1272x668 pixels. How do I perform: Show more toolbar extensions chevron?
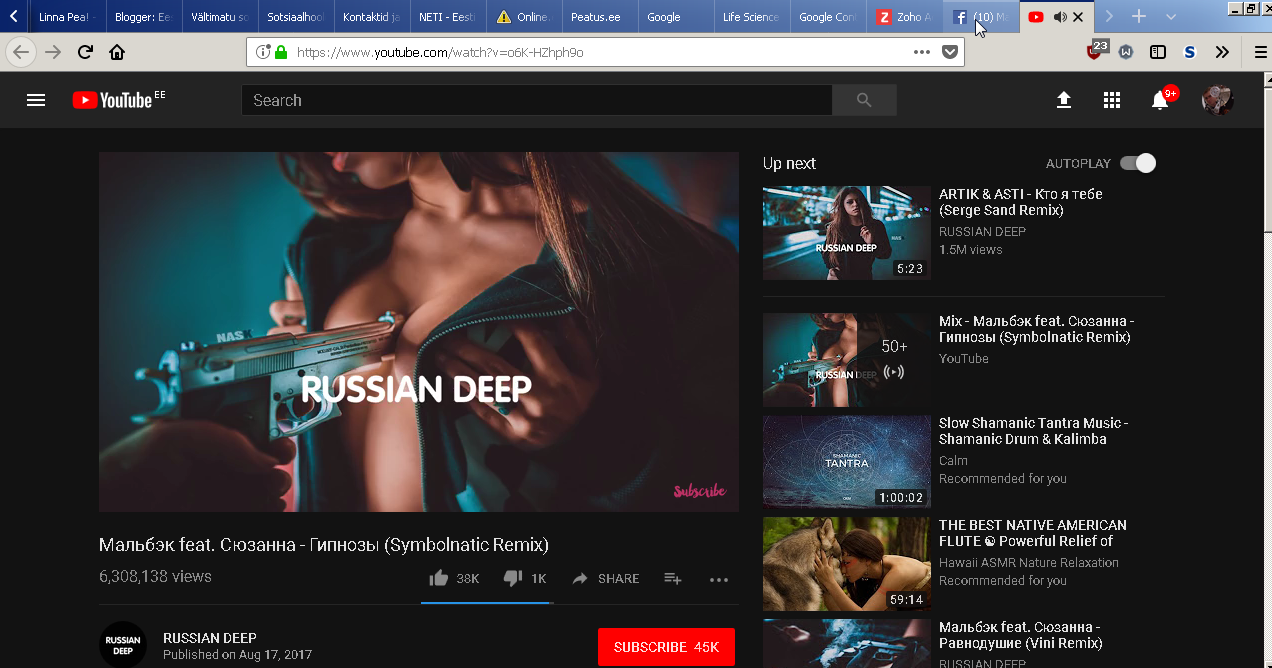1222,52
